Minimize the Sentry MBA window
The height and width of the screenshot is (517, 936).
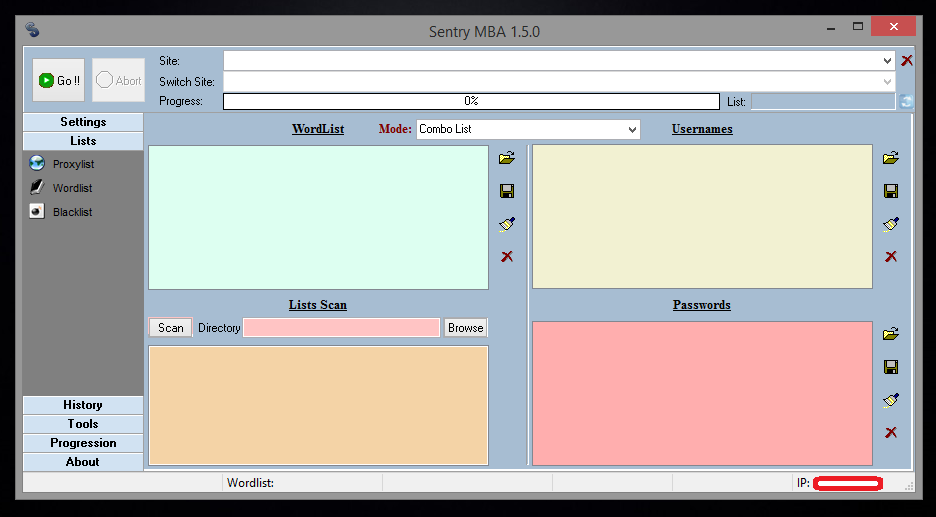830,27
